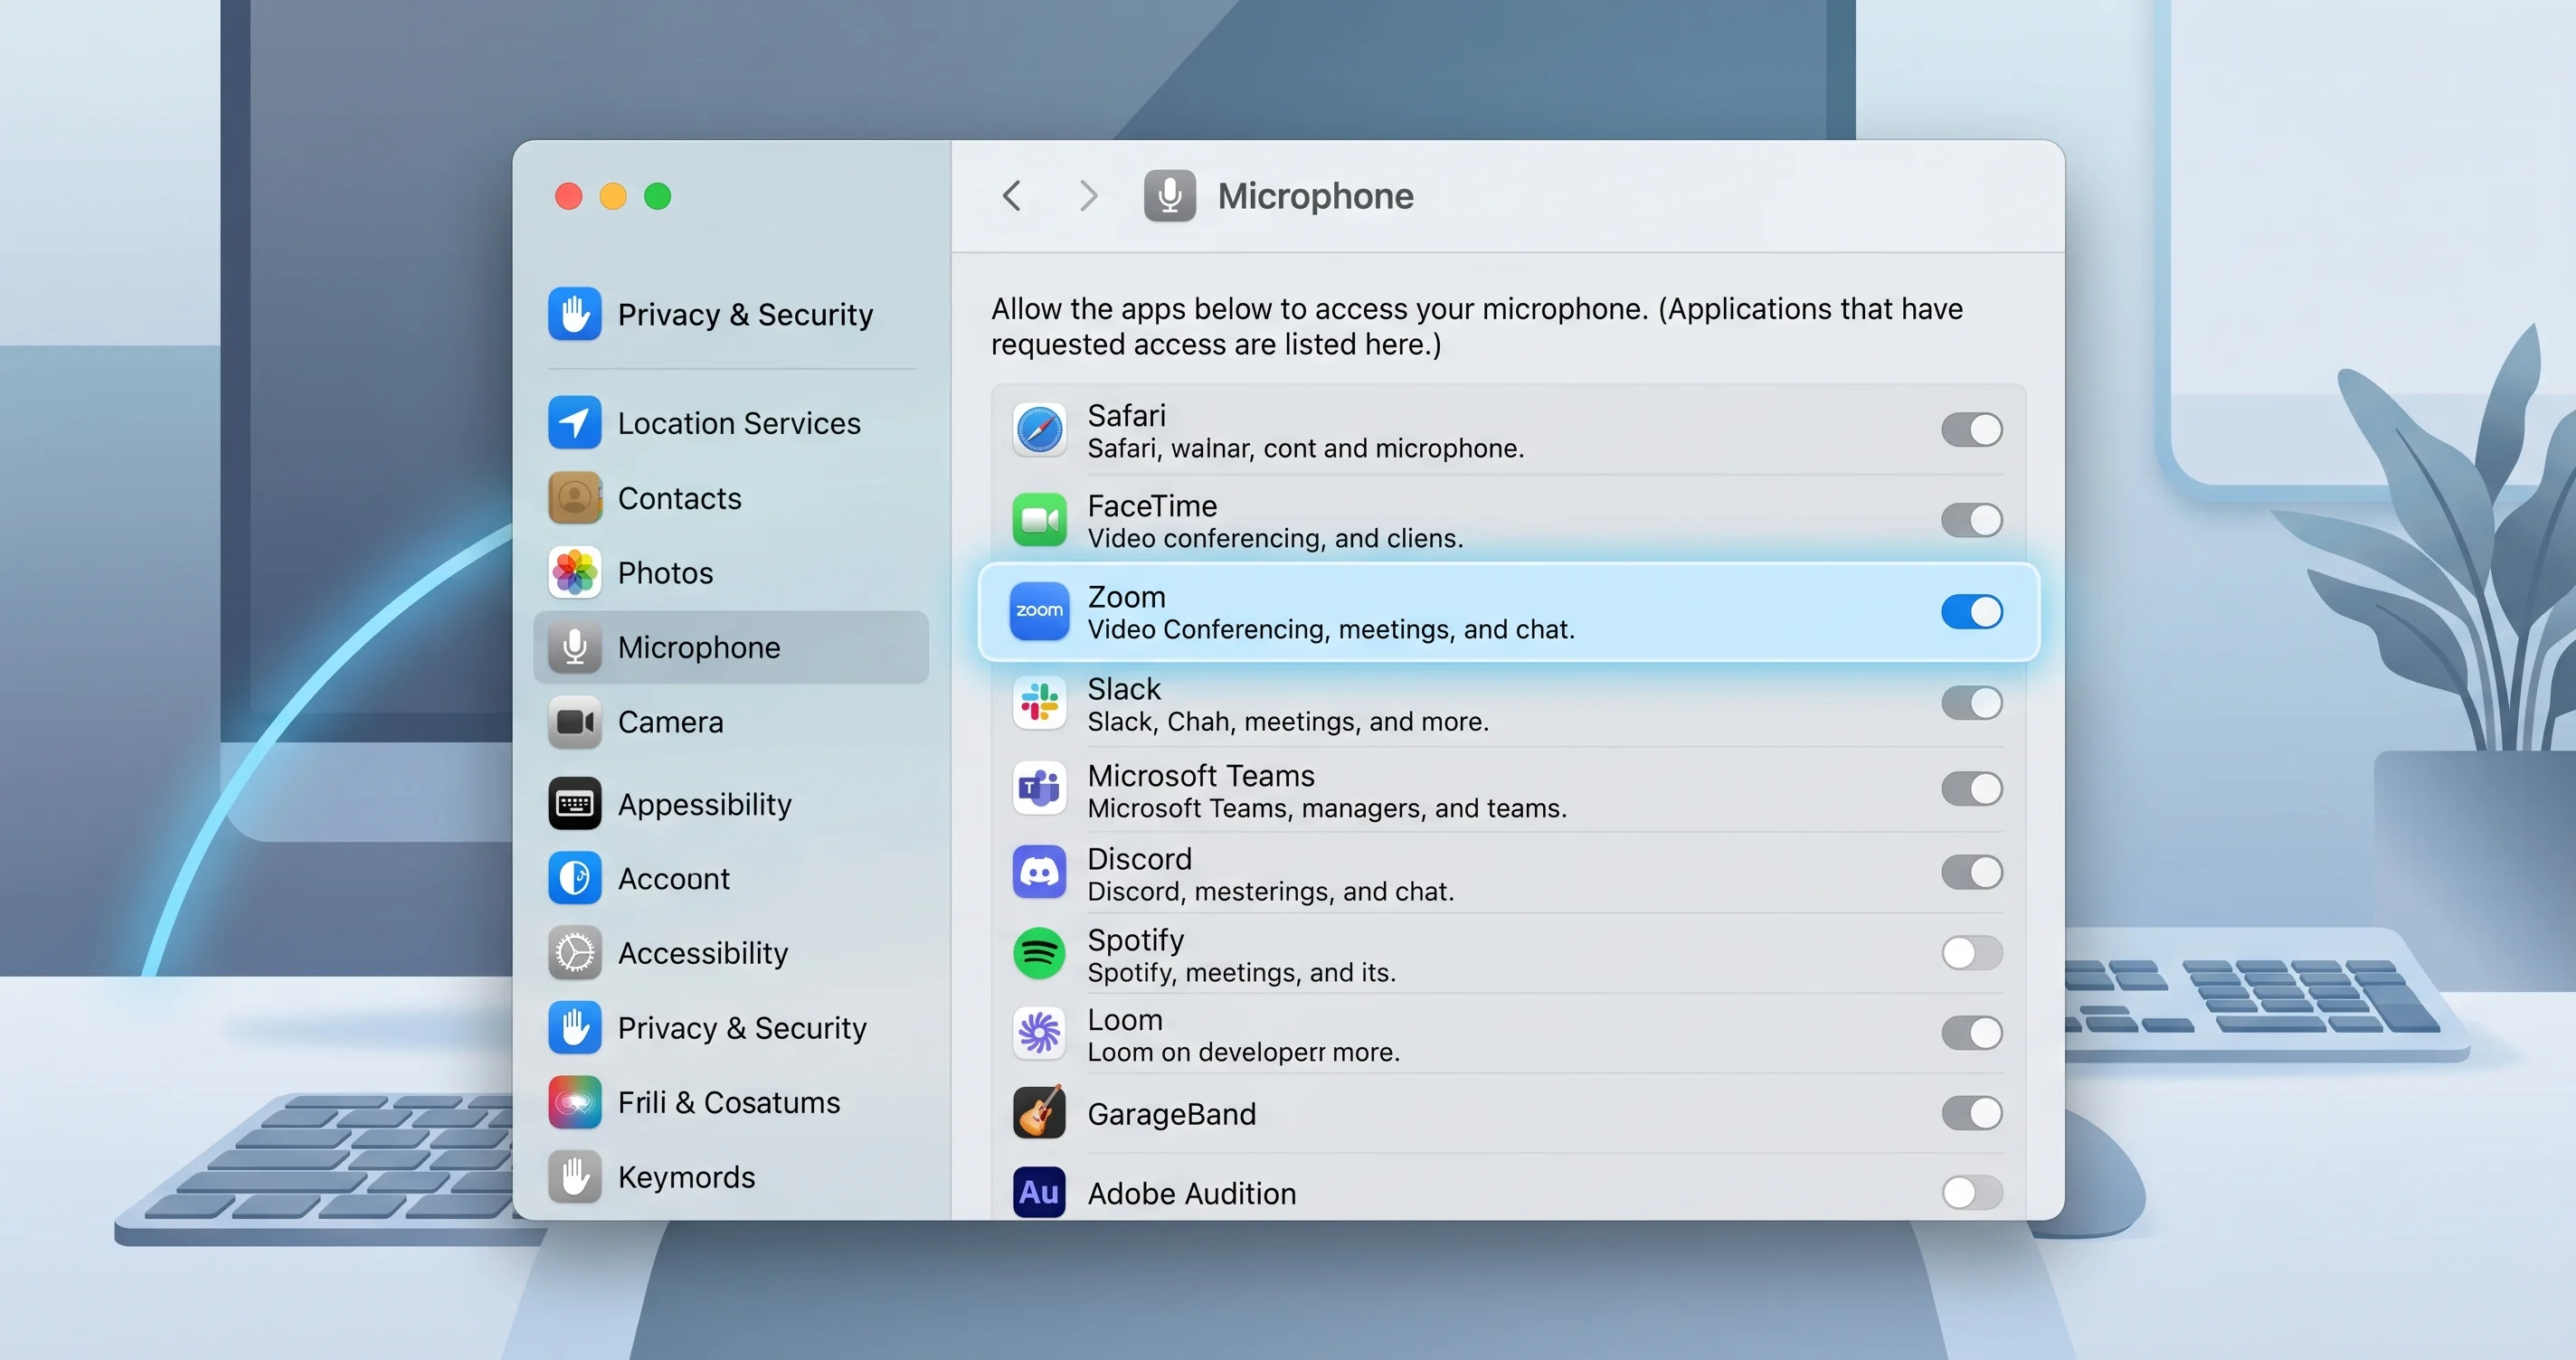
Task: Click the Adobe Audition Au icon
Action: 1039,1192
